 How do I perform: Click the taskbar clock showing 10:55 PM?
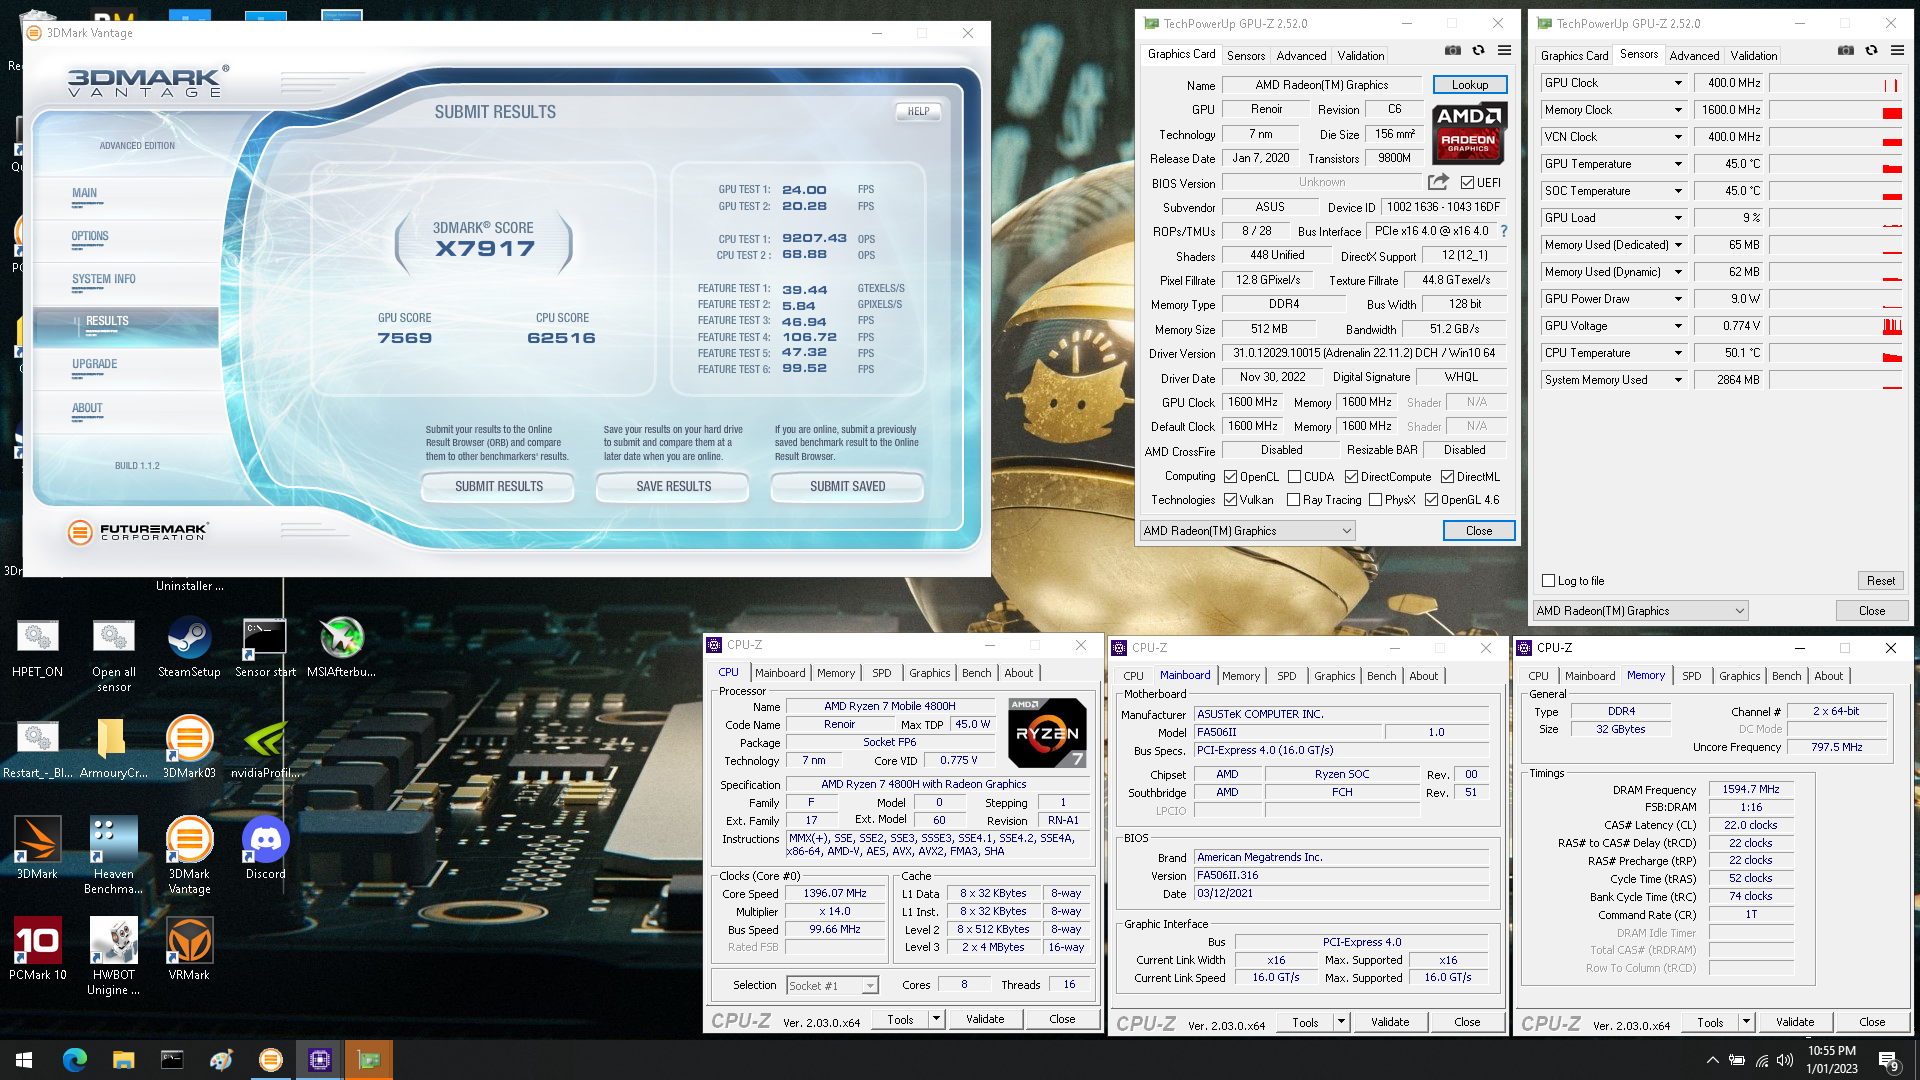tap(1831, 1060)
